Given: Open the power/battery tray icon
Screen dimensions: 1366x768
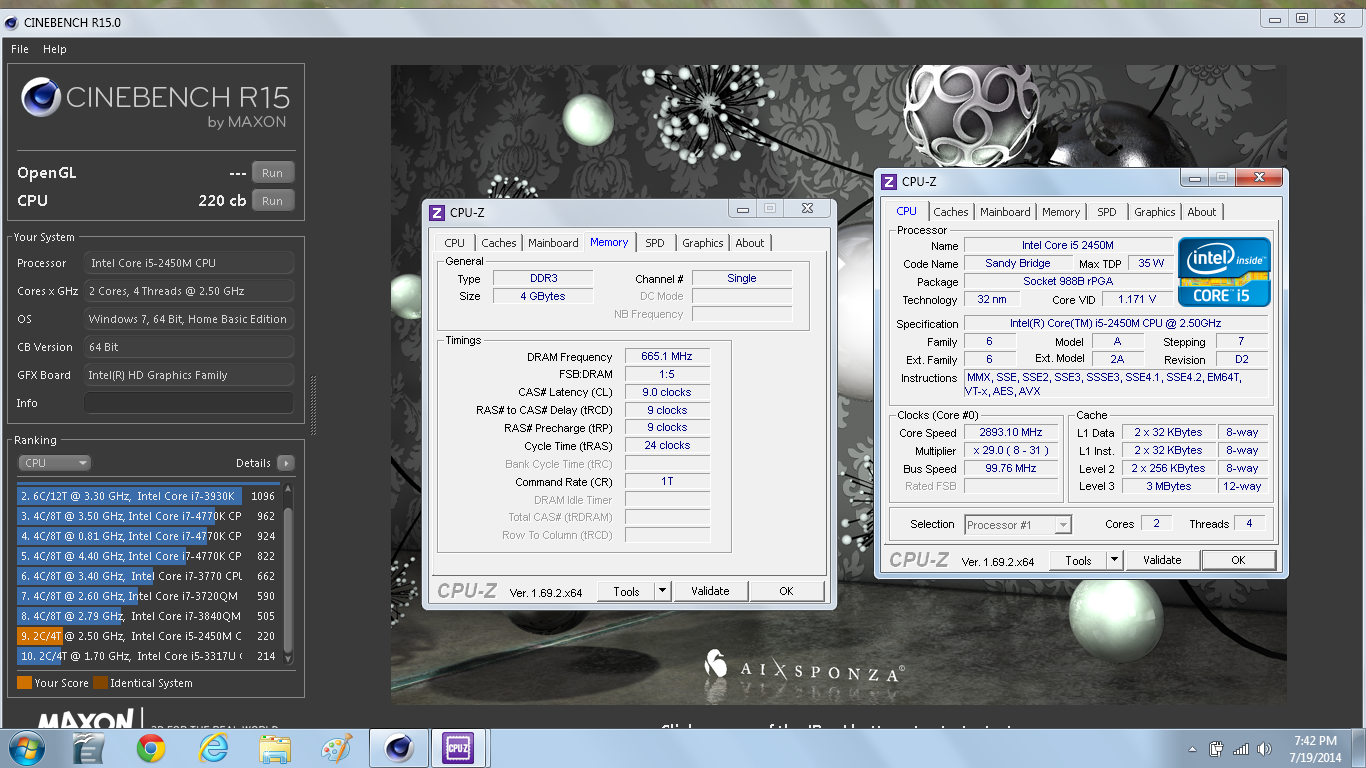Looking at the screenshot, I should coord(1217,749).
